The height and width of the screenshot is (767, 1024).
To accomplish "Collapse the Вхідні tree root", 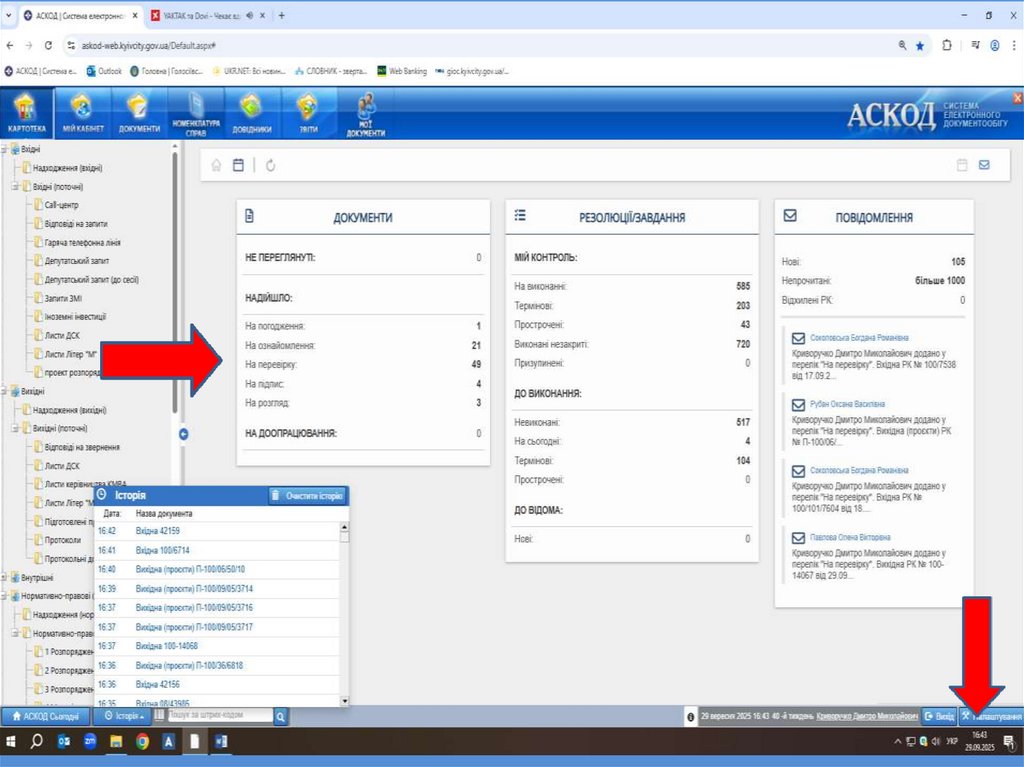I will point(5,149).
